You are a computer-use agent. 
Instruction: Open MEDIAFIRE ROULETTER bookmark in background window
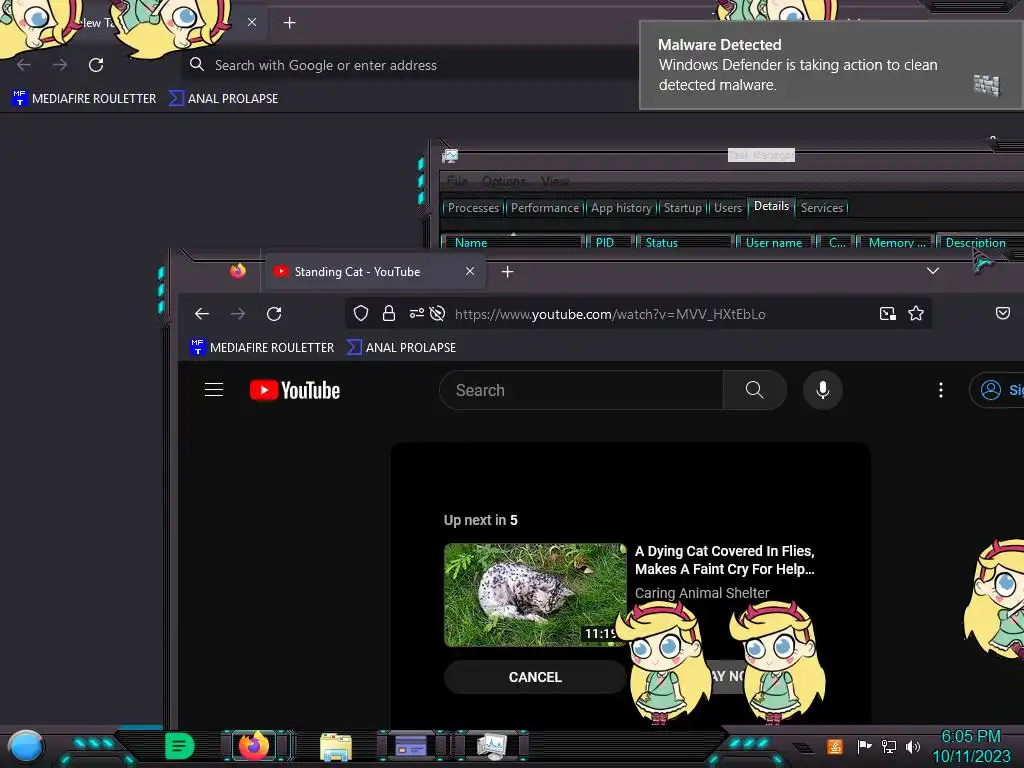[84, 99]
